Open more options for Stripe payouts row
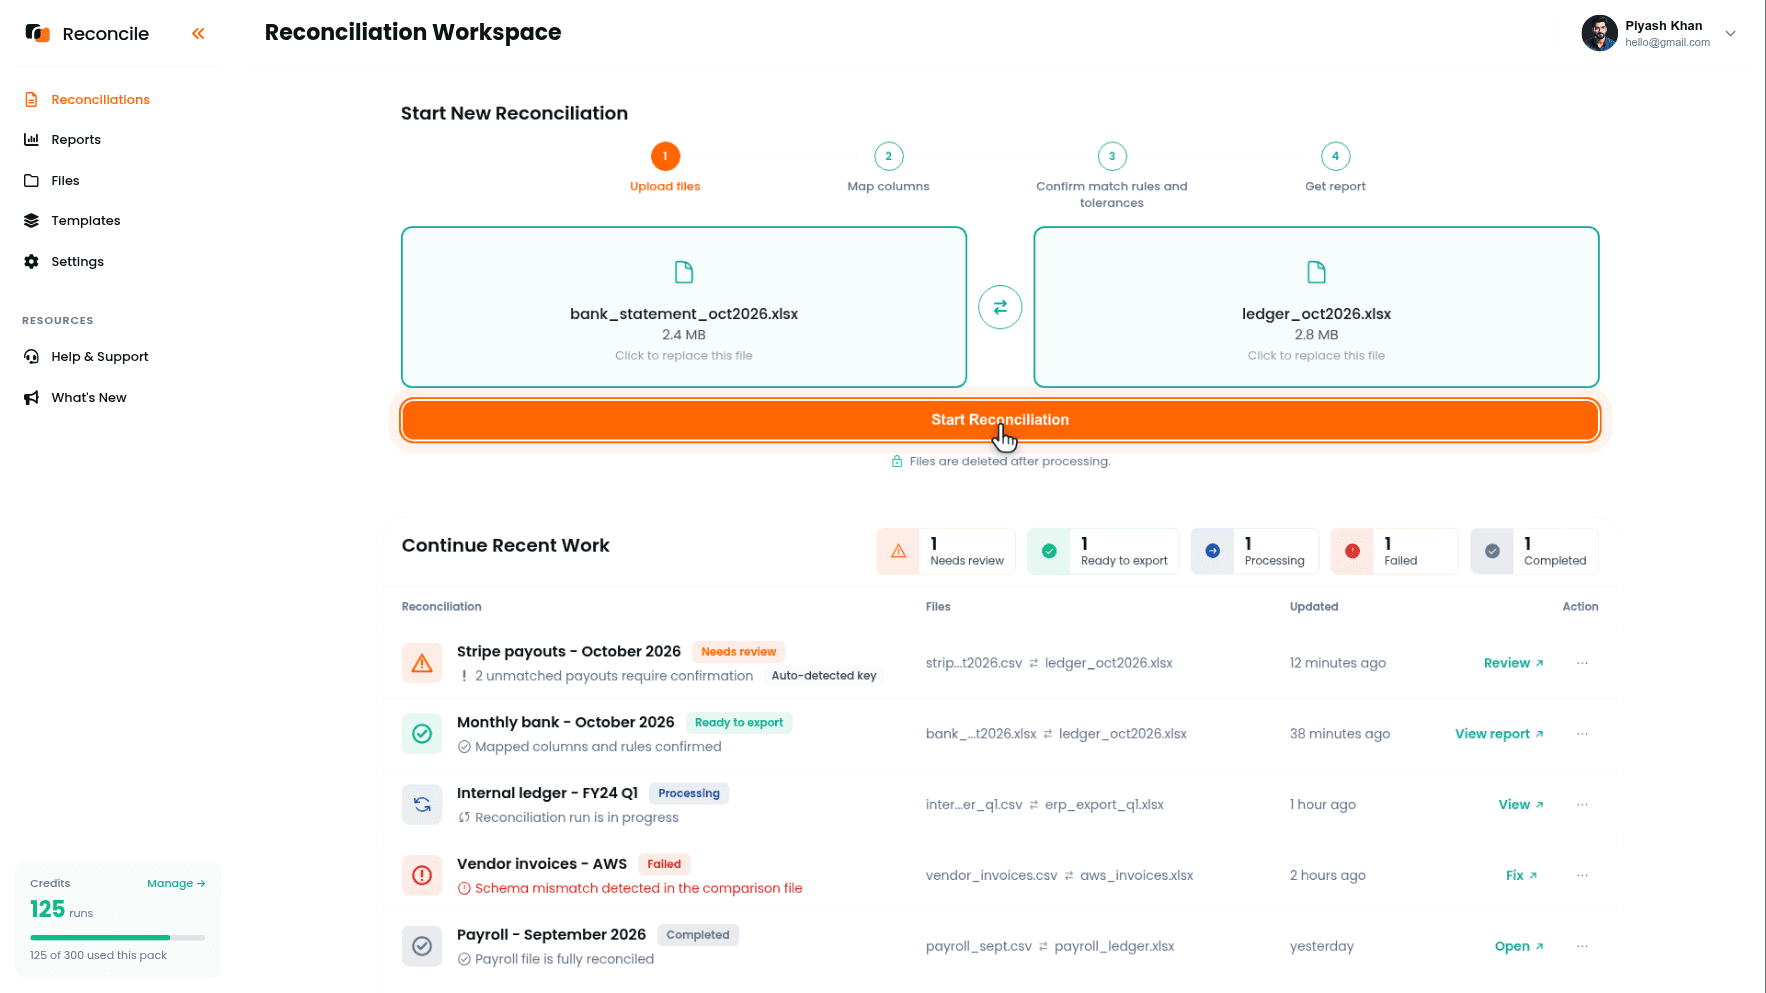 click(x=1582, y=663)
